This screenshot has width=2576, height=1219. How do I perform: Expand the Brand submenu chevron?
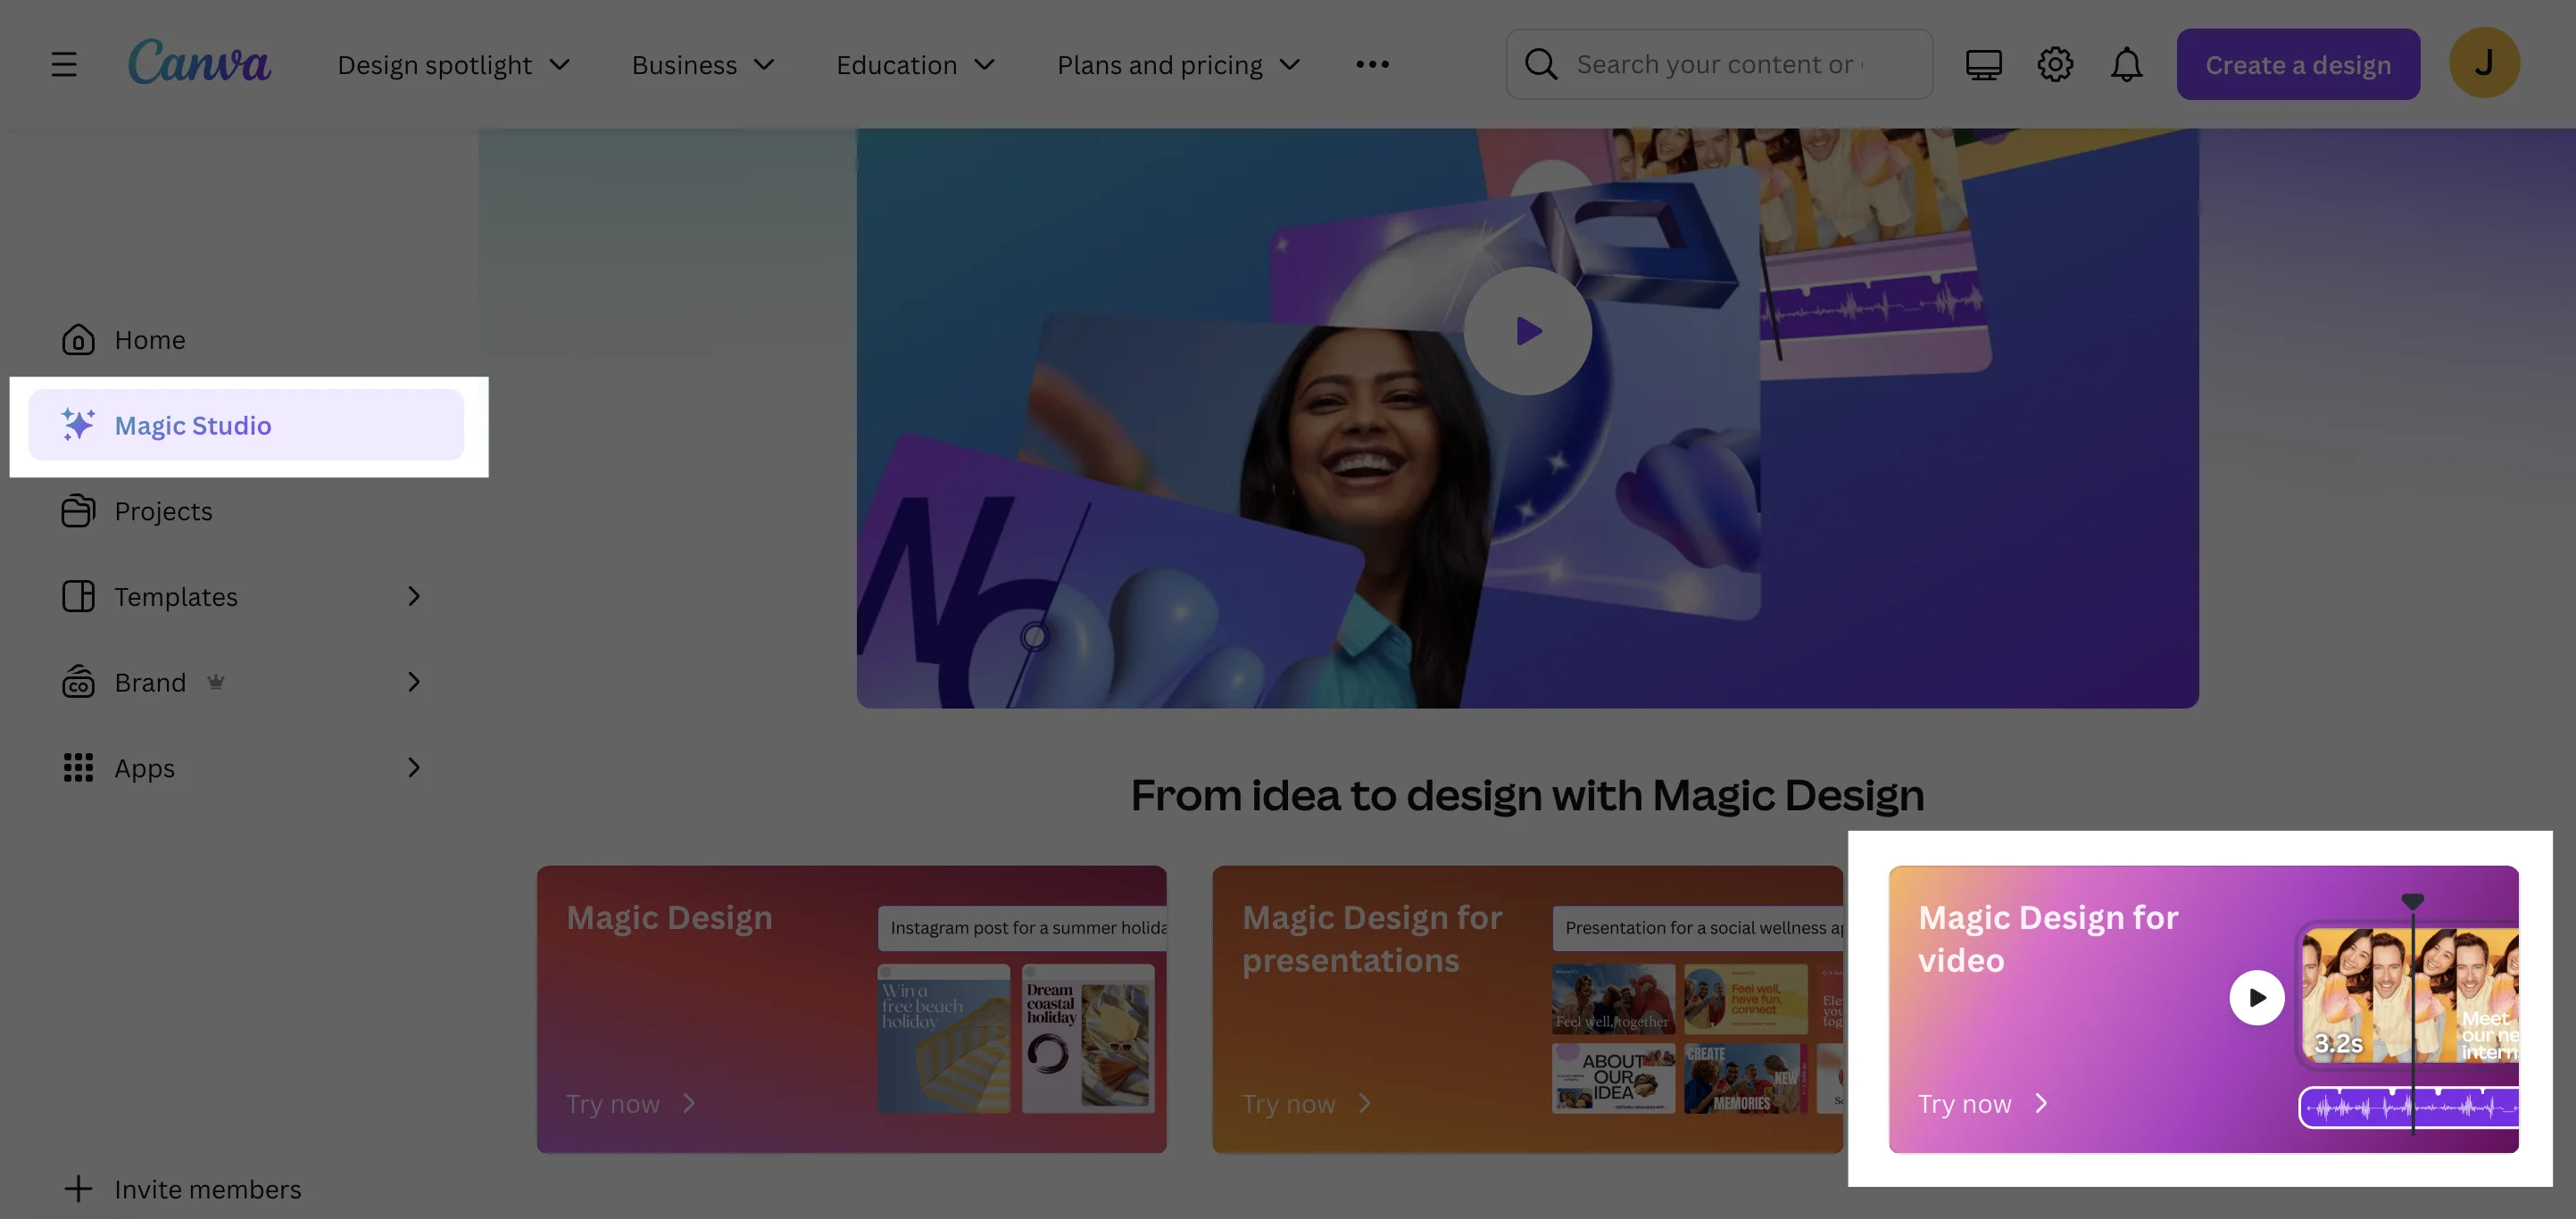click(414, 682)
